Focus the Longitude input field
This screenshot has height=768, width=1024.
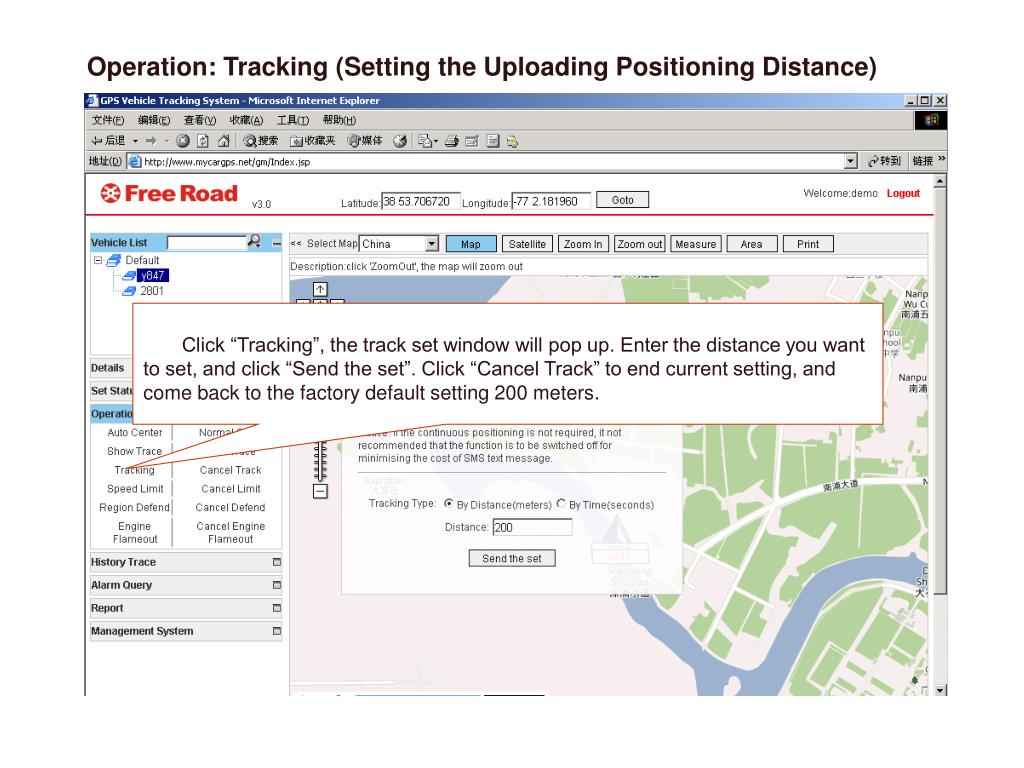tap(551, 201)
